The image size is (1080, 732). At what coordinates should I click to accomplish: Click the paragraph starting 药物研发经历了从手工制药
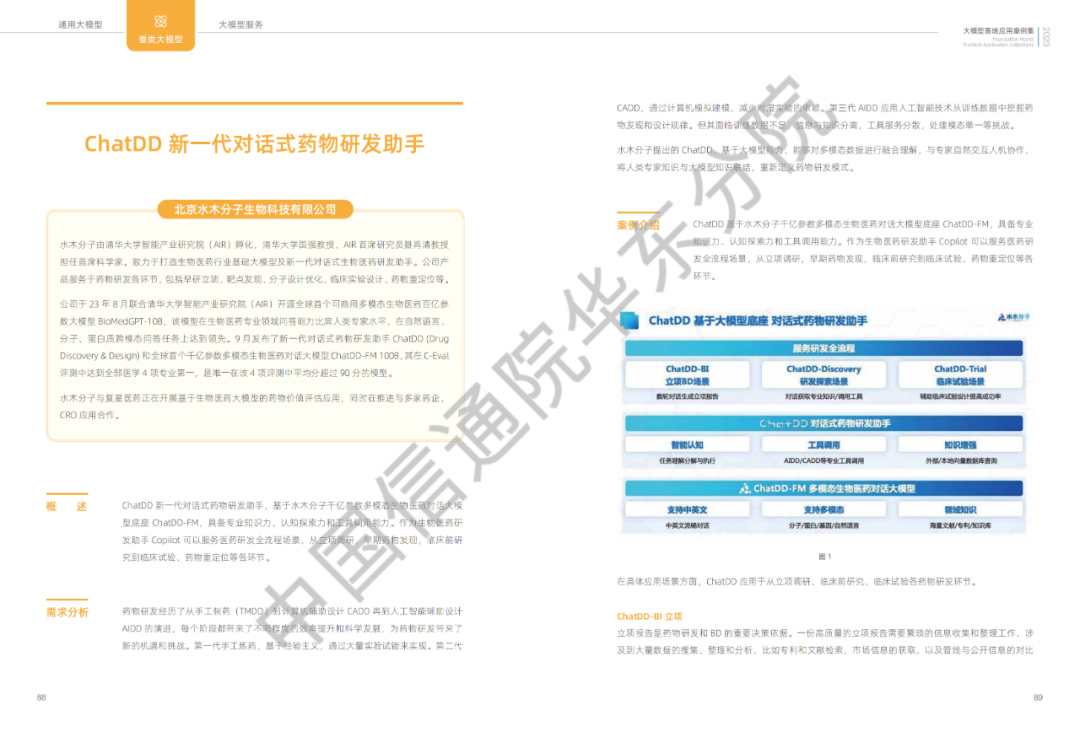click(x=292, y=628)
